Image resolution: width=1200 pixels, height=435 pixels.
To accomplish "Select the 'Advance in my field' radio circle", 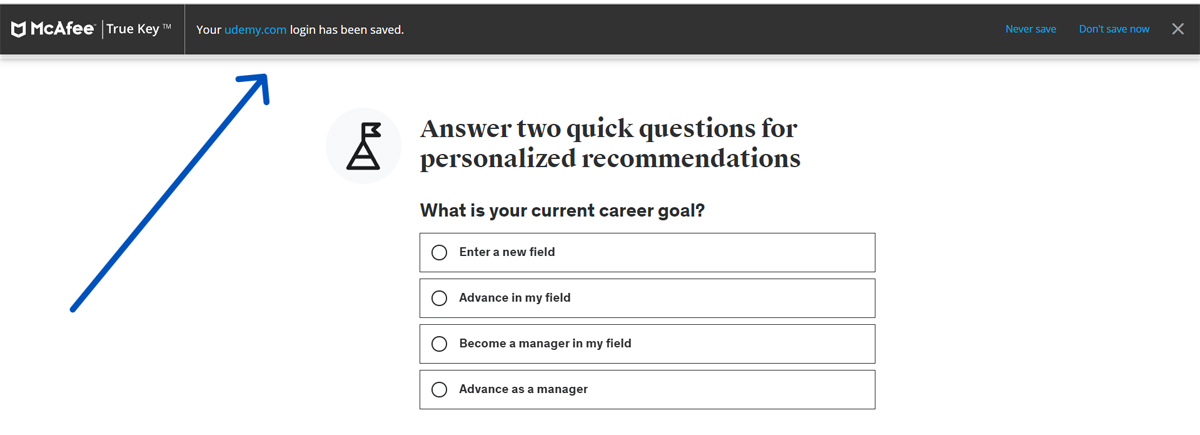I will (x=439, y=298).
